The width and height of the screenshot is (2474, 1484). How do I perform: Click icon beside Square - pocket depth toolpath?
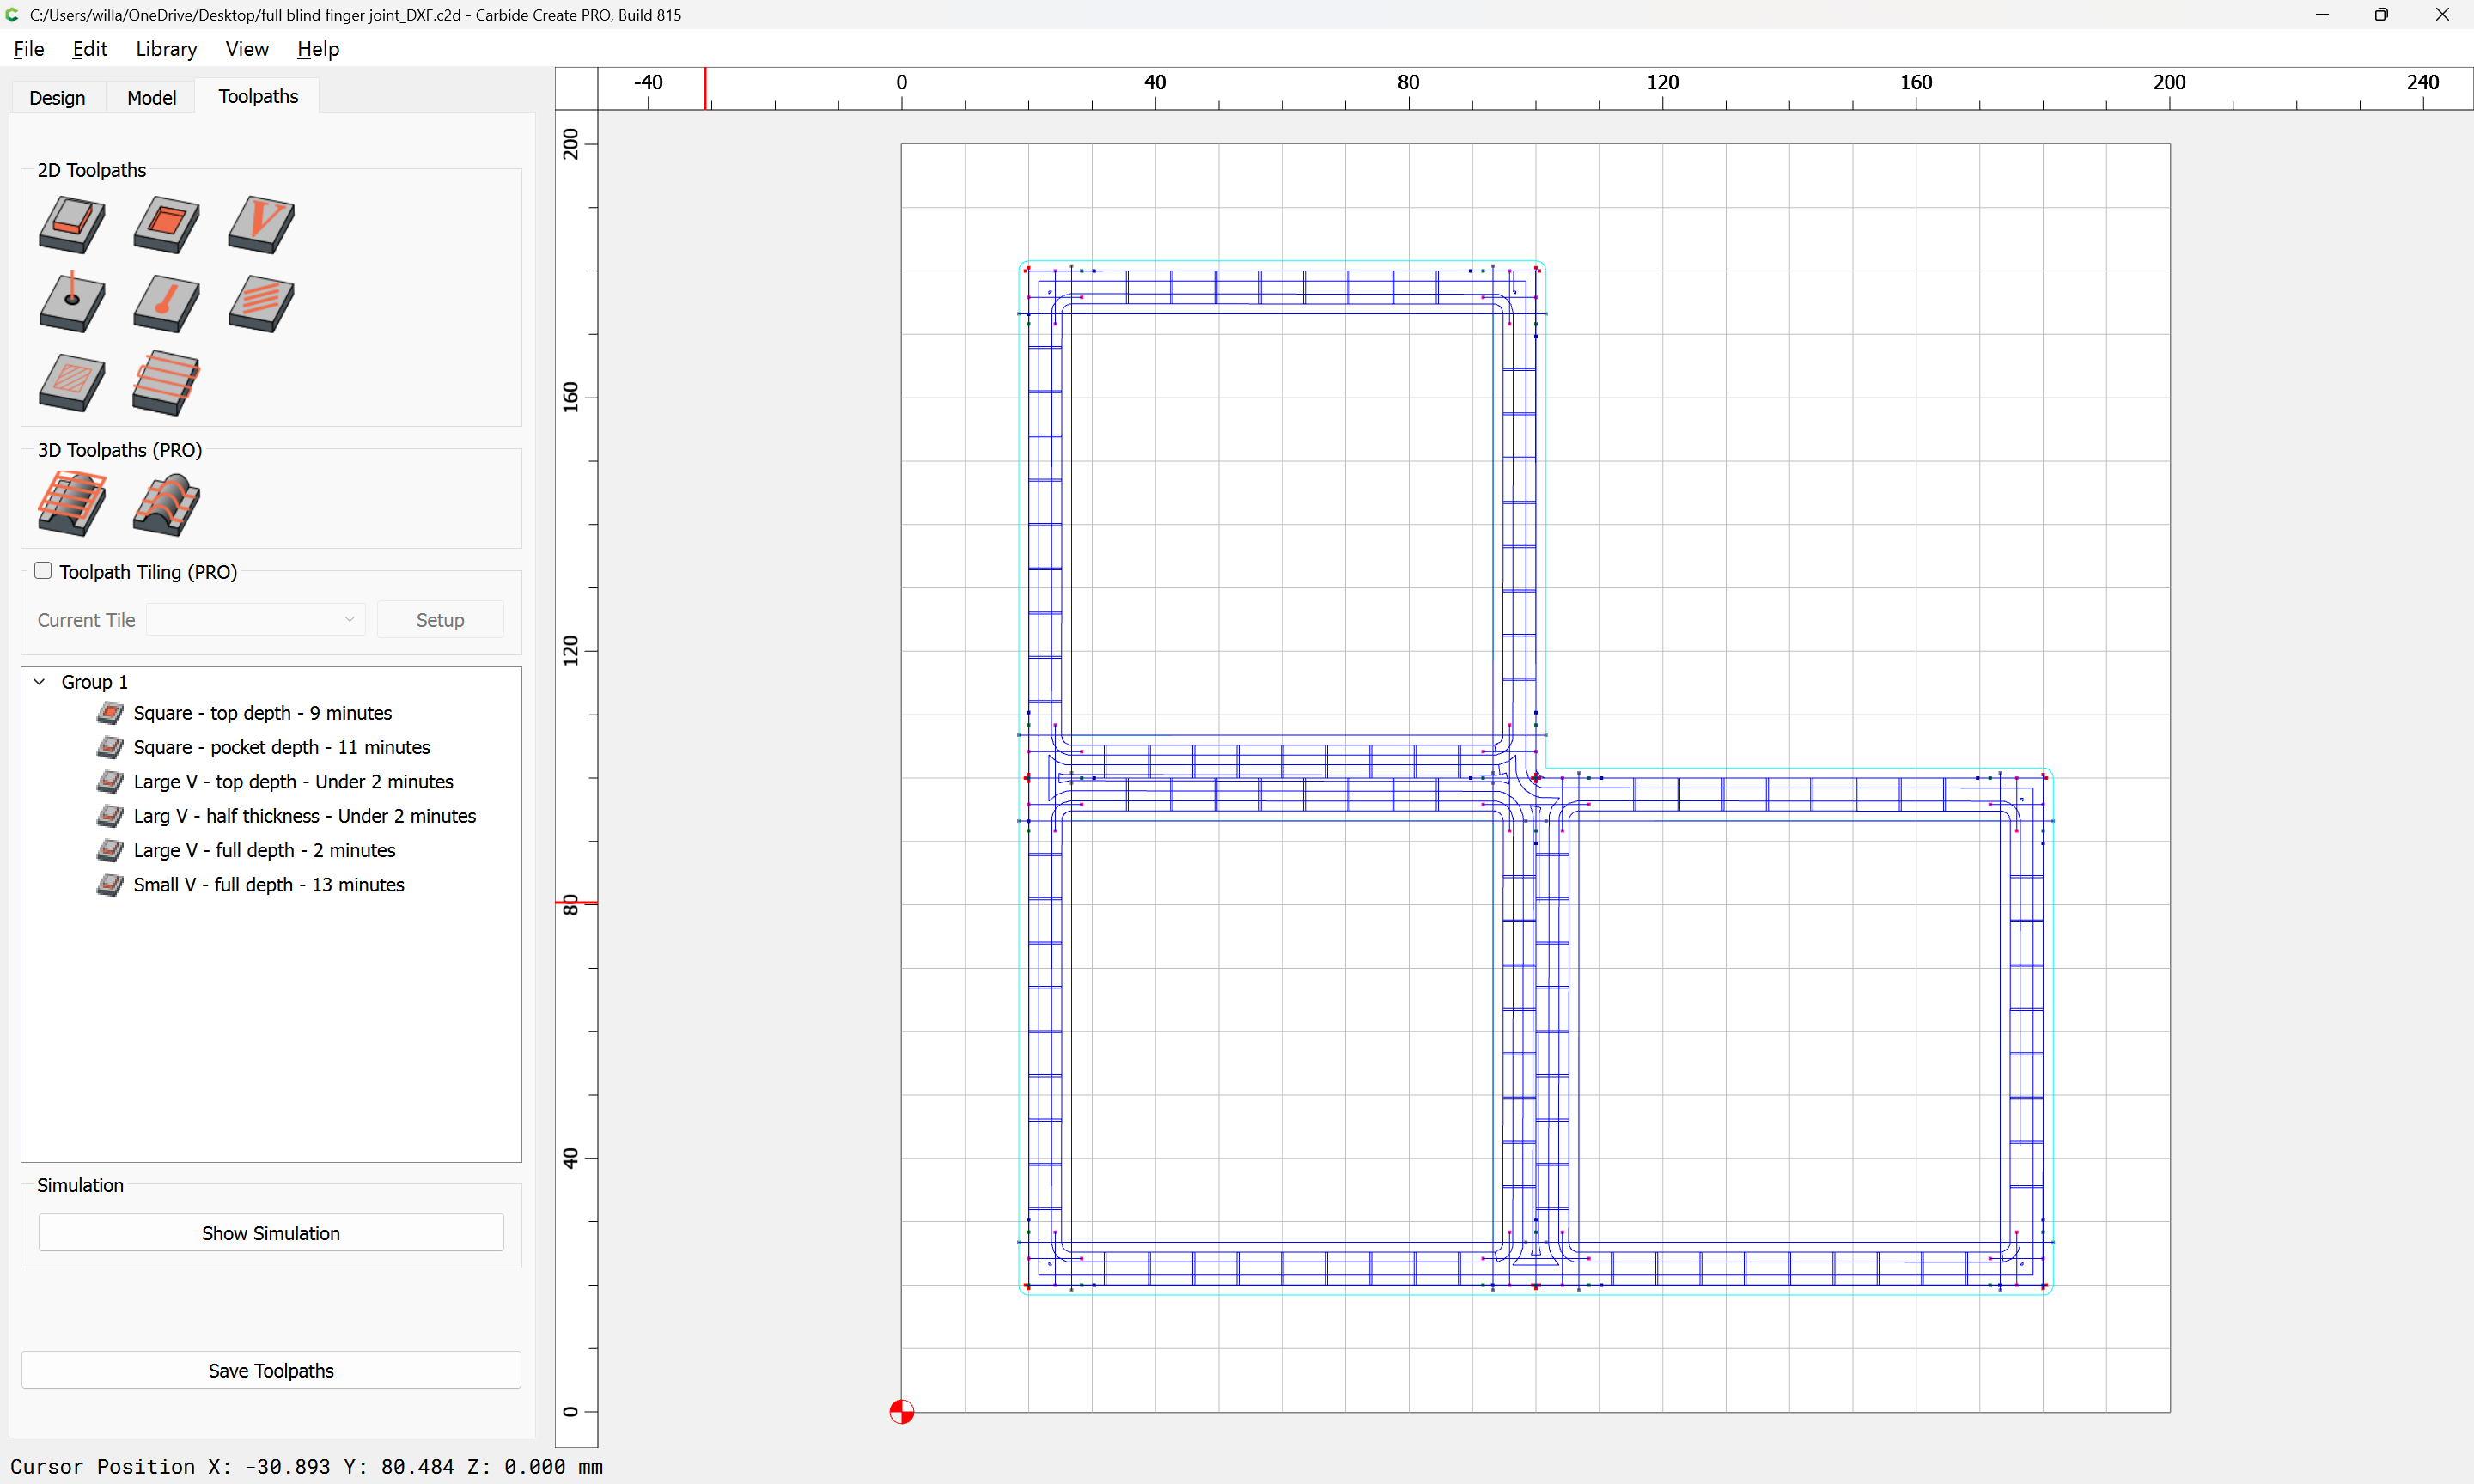coord(110,747)
